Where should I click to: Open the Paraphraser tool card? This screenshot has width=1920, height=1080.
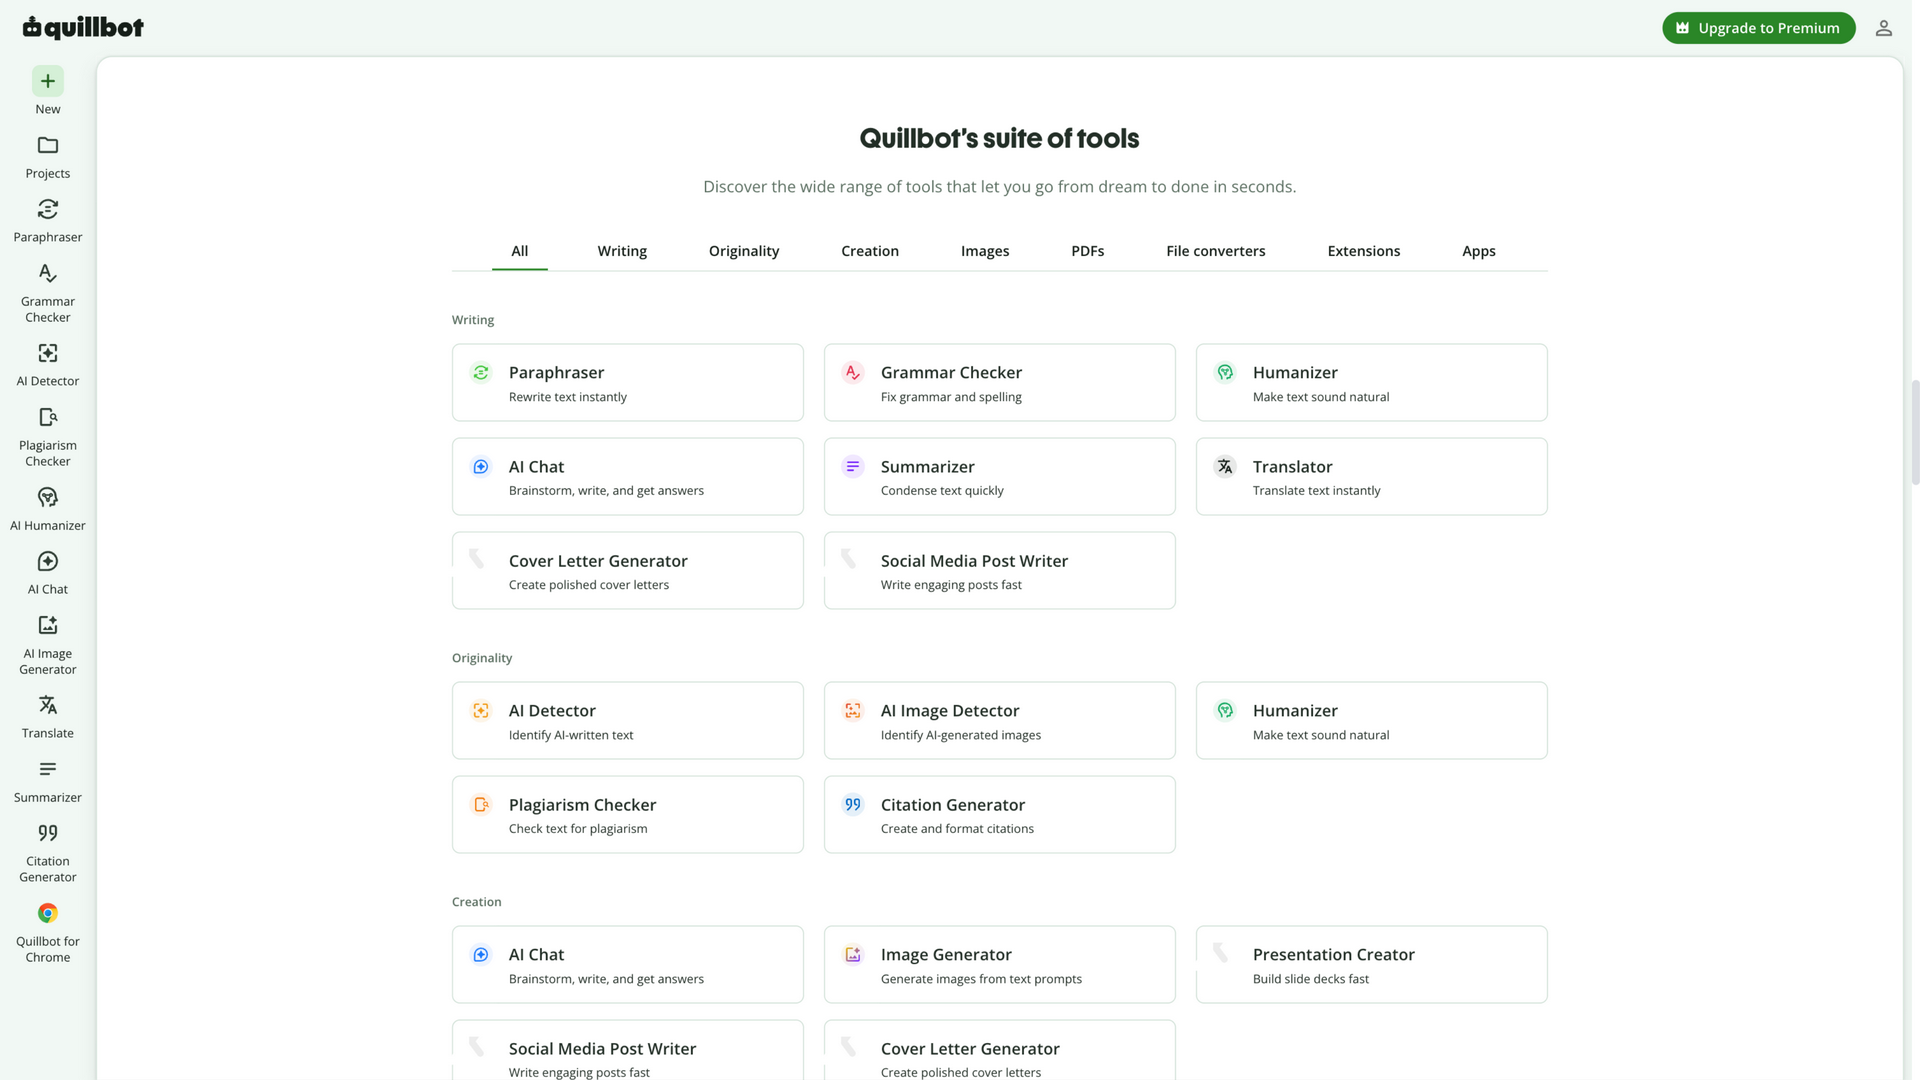click(x=628, y=383)
